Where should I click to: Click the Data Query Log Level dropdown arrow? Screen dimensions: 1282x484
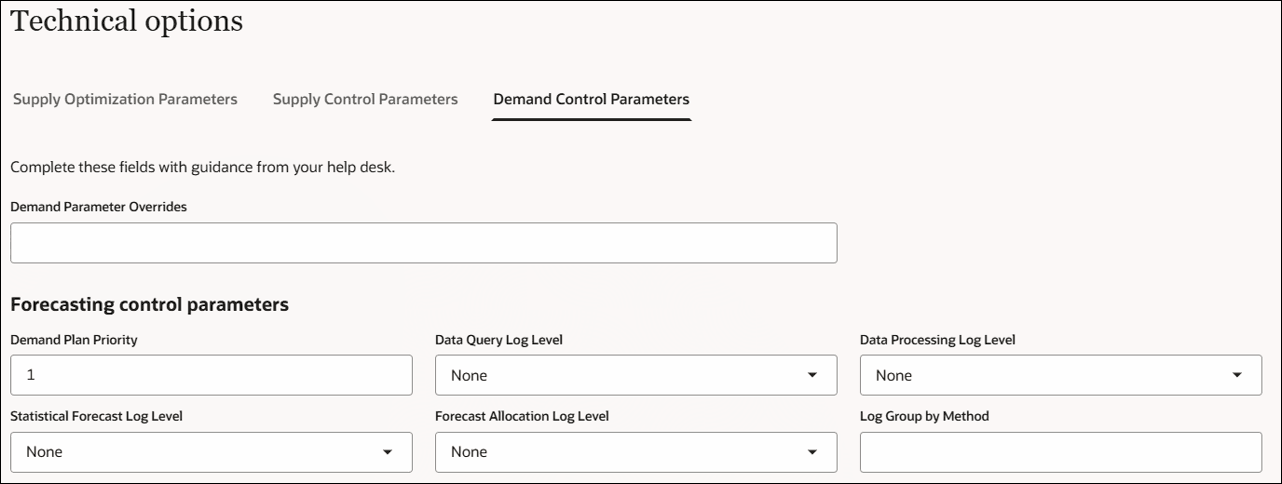coord(812,376)
